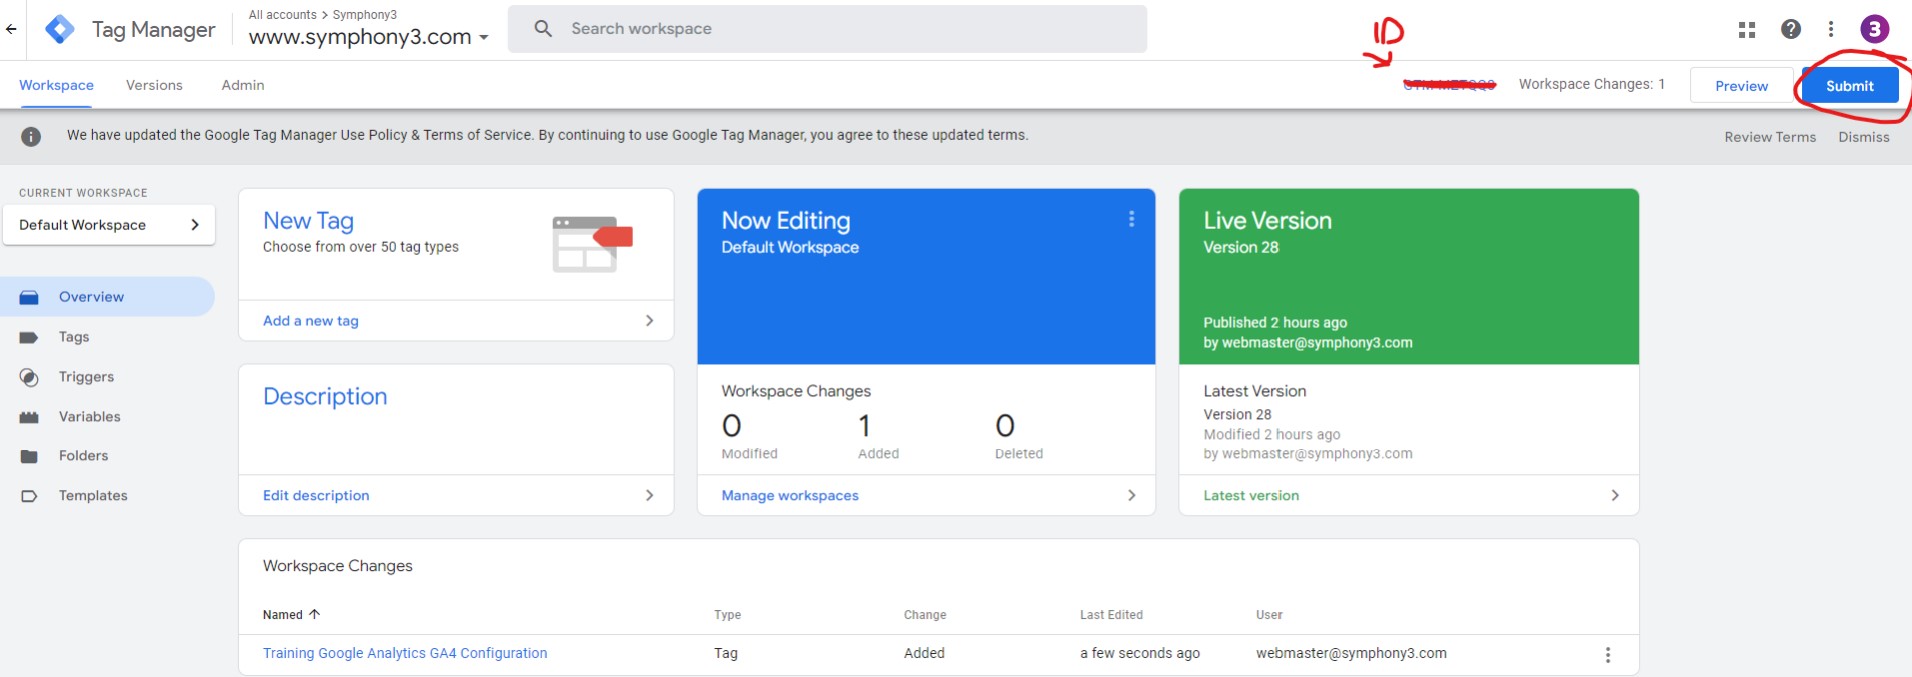Click Review Terms
This screenshot has height=677, width=1912.
click(1770, 137)
